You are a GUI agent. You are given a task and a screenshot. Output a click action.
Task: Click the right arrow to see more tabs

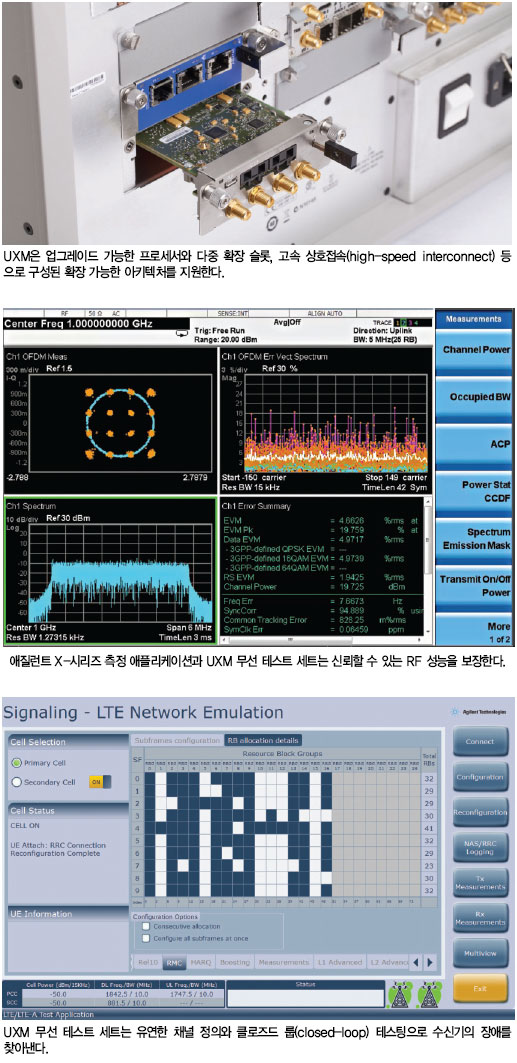pos(430,962)
